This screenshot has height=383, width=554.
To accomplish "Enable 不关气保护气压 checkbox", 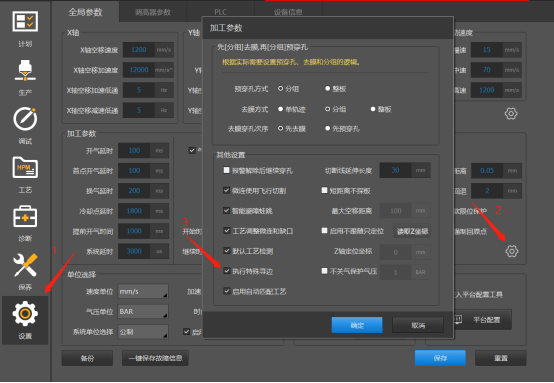I will [324, 271].
